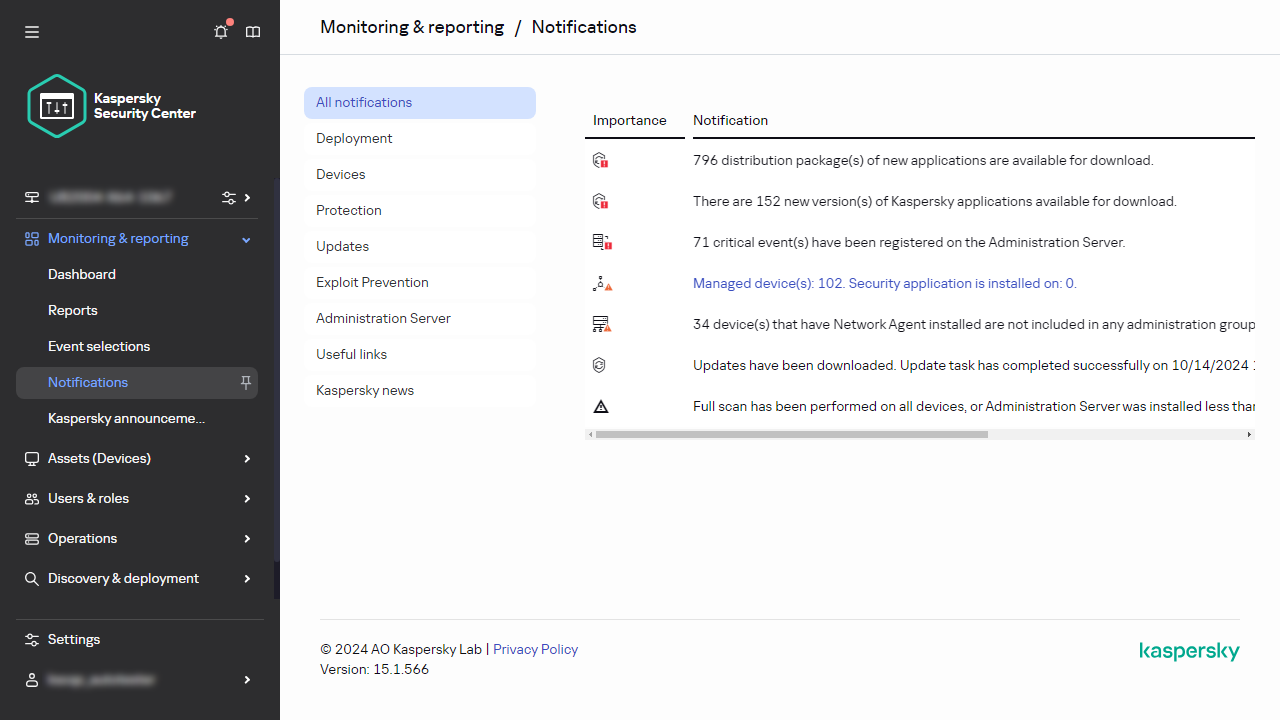Open the Privacy Policy link
This screenshot has height=720, width=1280.
[x=535, y=649]
